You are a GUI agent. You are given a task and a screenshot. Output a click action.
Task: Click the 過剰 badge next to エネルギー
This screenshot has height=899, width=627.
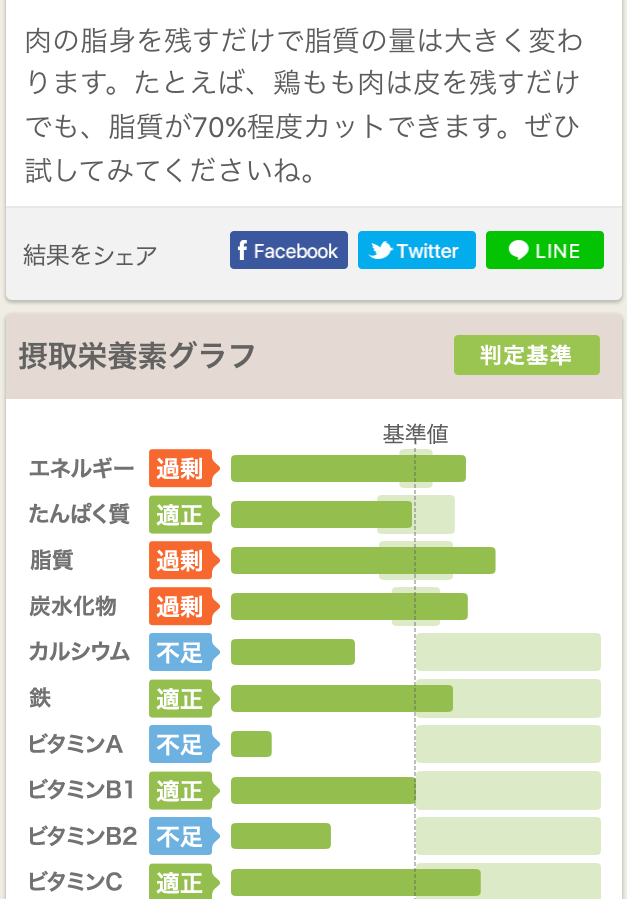(180, 468)
